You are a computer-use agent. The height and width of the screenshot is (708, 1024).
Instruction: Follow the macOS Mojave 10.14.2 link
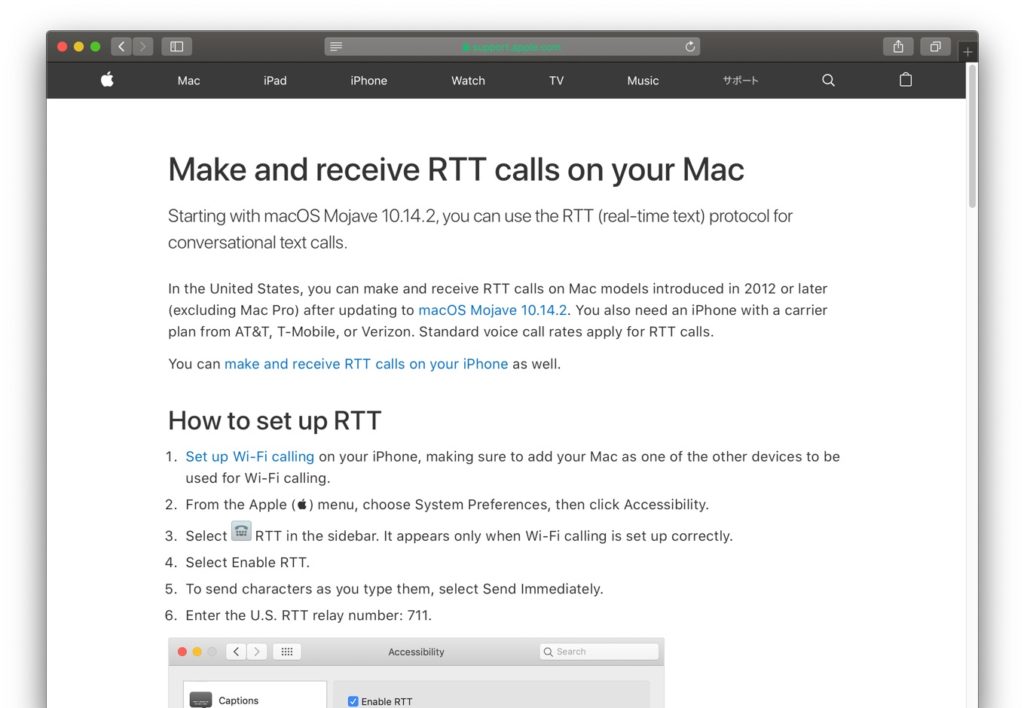[492, 310]
